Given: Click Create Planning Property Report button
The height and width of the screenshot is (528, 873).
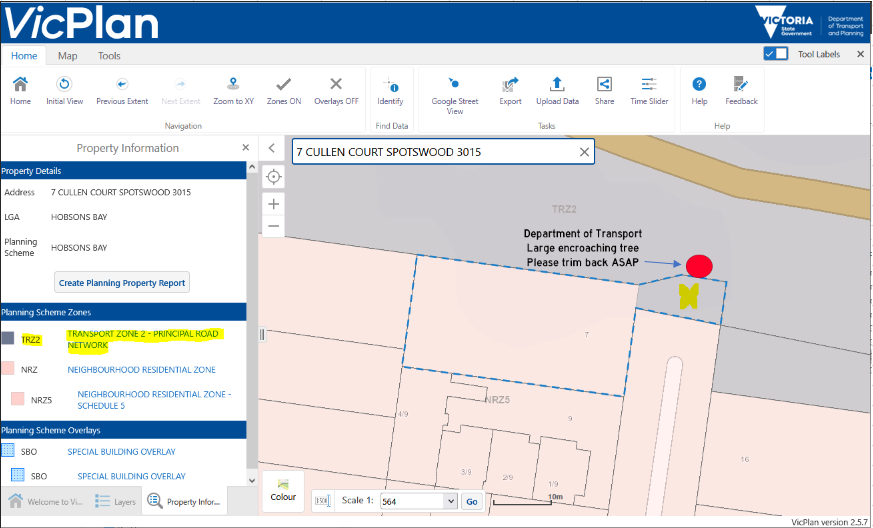Looking at the screenshot, I should (122, 283).
